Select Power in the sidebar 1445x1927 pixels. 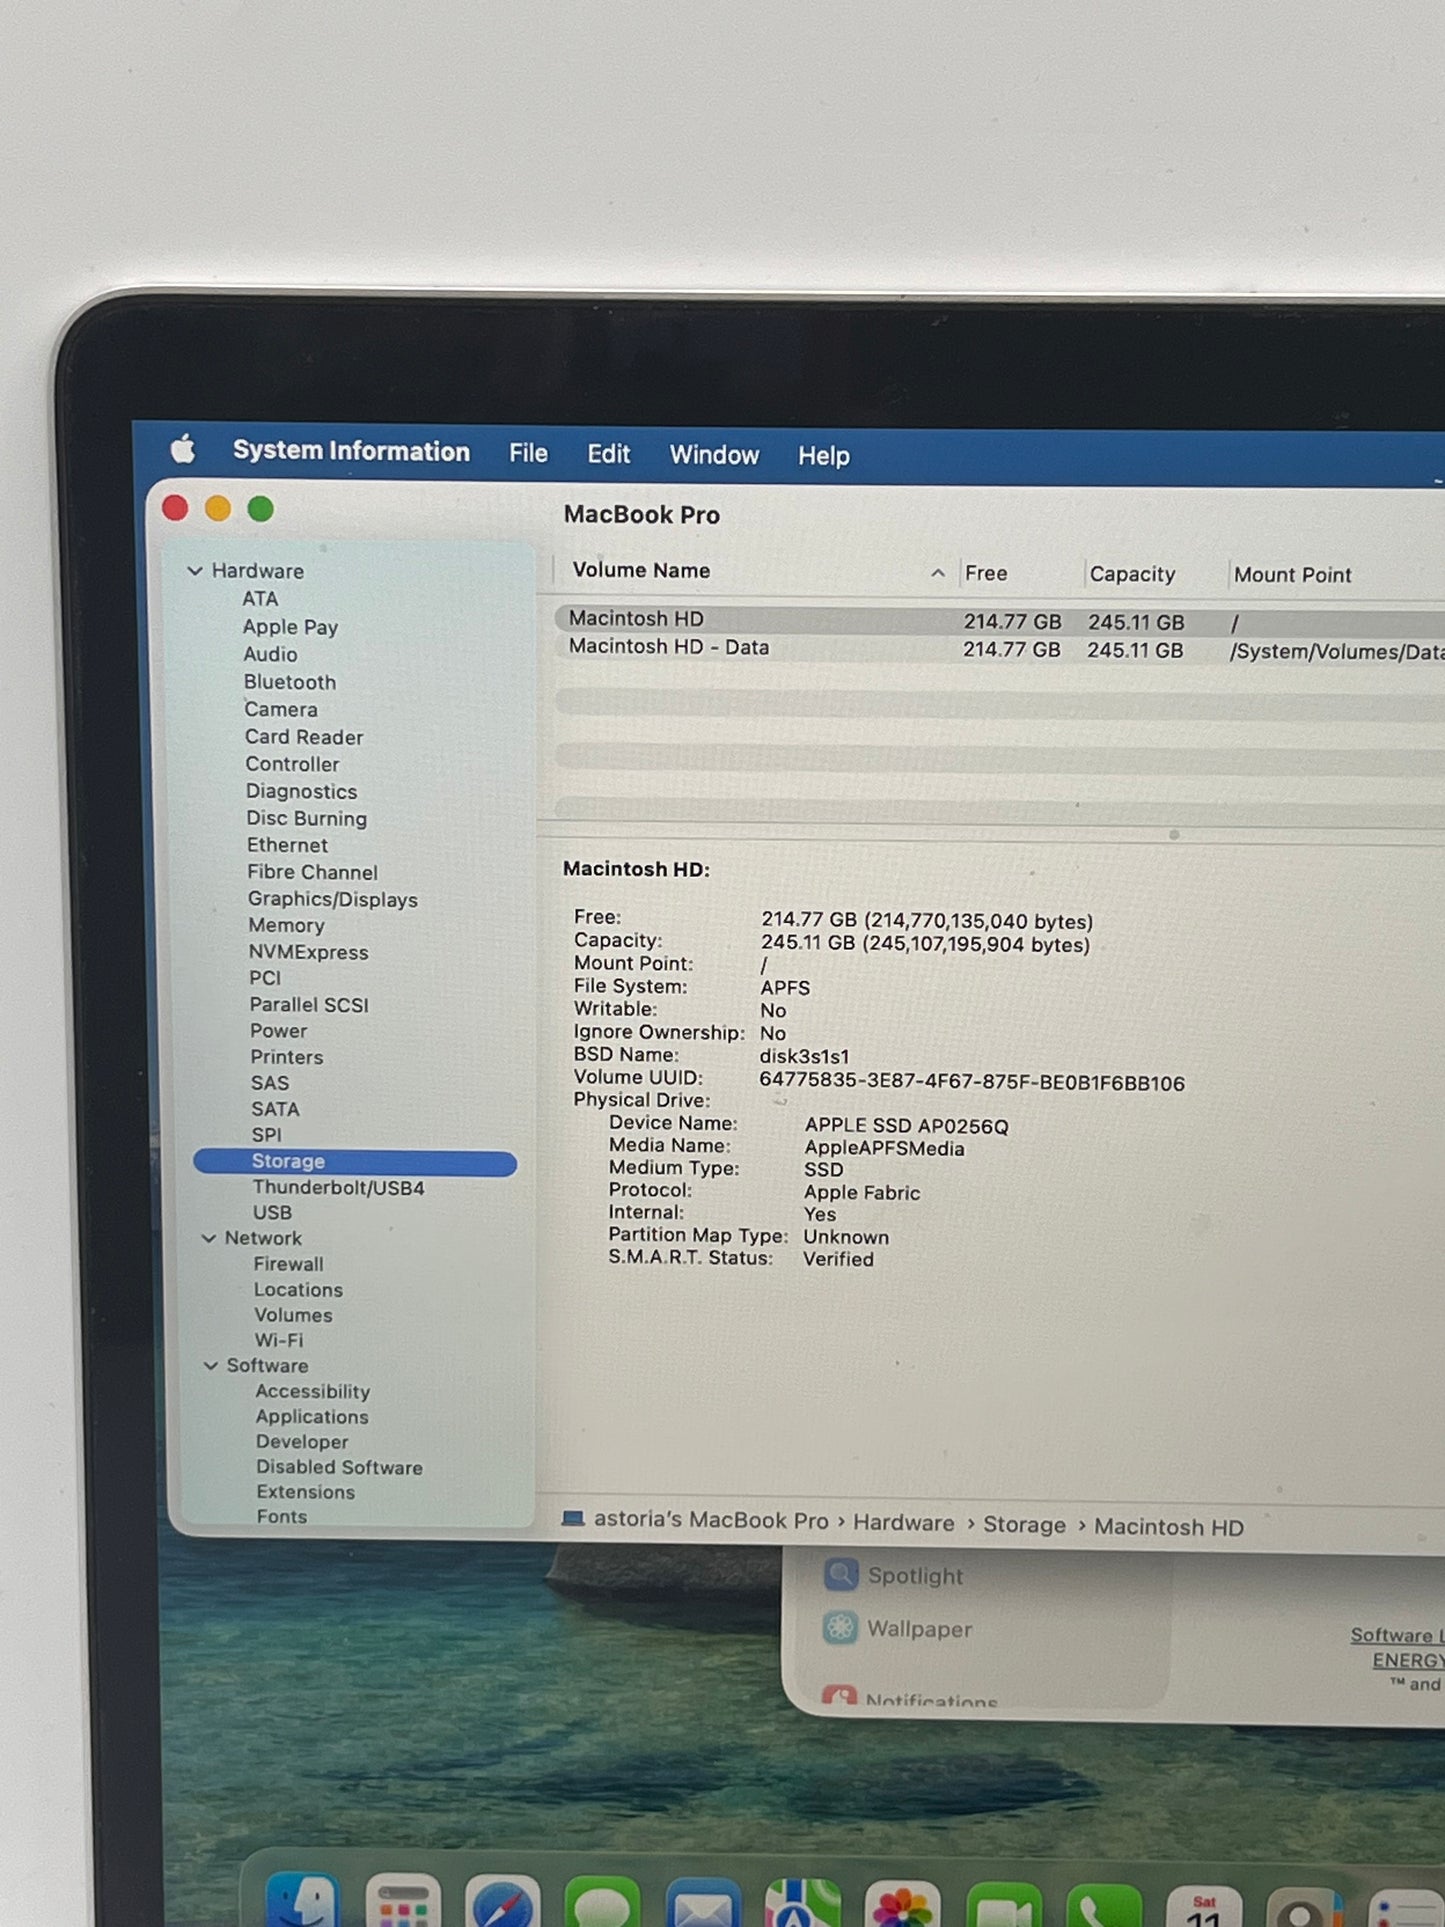[278, 1031]
